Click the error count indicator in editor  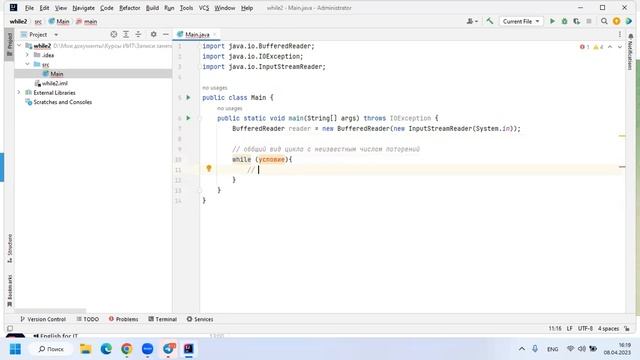coord(584,47)
